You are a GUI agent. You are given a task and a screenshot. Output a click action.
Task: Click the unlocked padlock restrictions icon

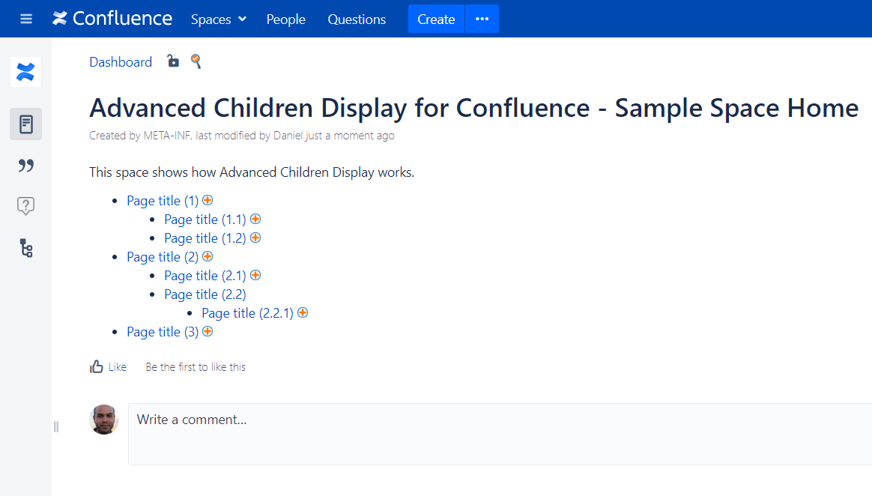[173, 62]
